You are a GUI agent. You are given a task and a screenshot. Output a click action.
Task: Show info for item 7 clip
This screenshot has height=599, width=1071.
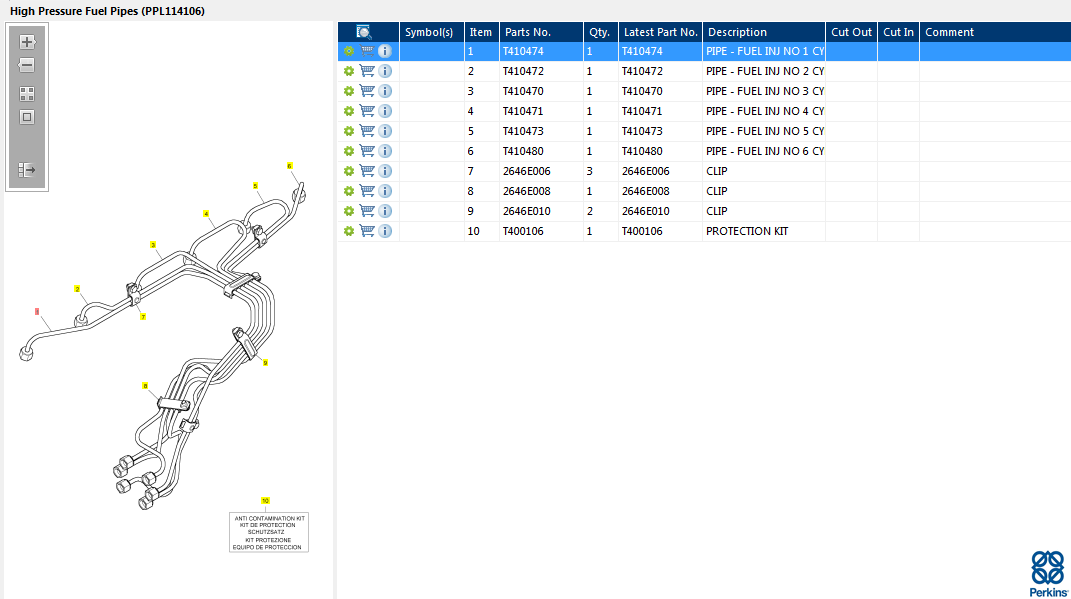(385, 171)
